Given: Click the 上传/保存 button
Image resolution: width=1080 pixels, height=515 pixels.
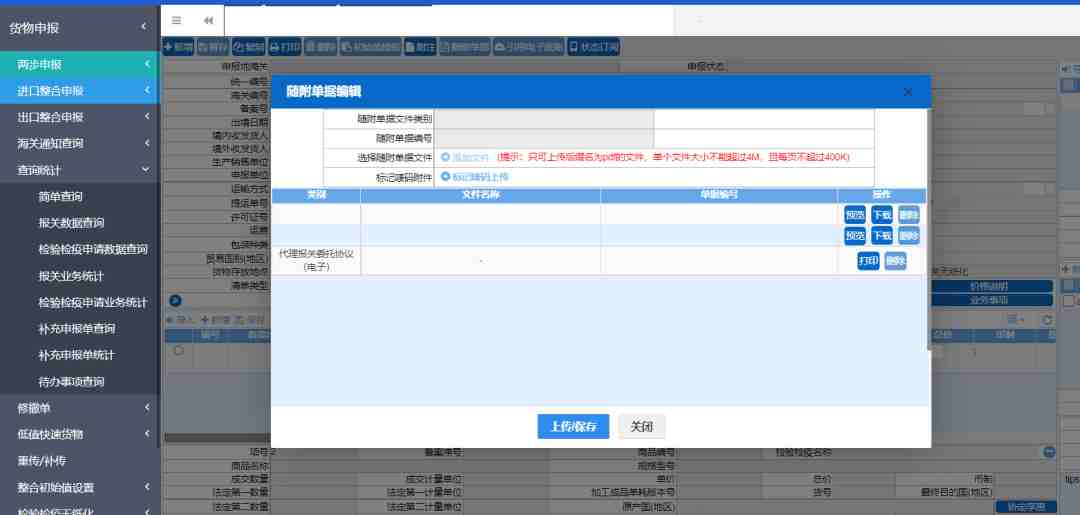Looking at the screenshot, I should [573, 426].
